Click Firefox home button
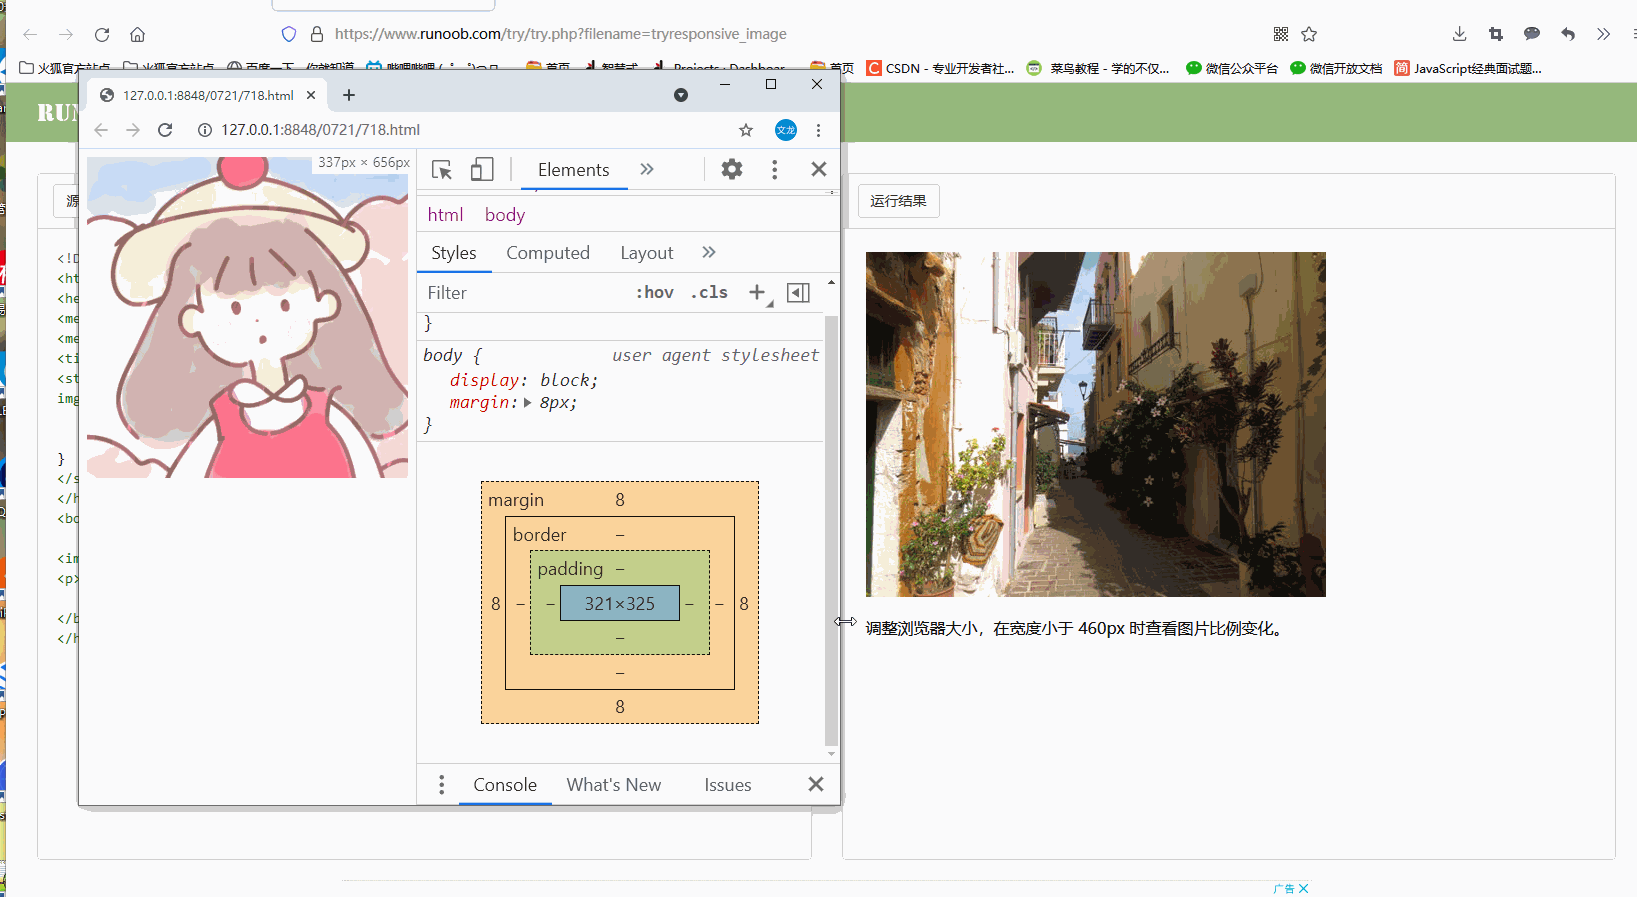The width and height of the screenshot is (1637, 897). (138, 34)
